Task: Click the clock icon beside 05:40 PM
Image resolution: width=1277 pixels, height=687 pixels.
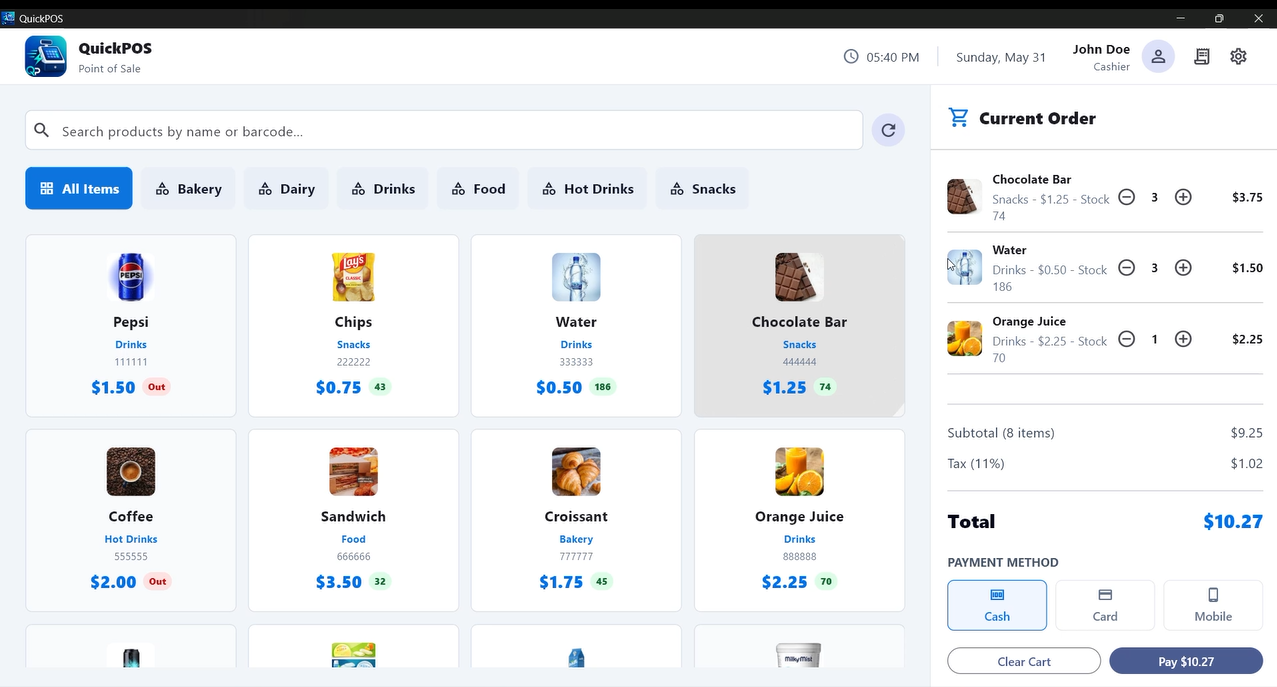Action: pyautogui.click(x=851, y=57)
